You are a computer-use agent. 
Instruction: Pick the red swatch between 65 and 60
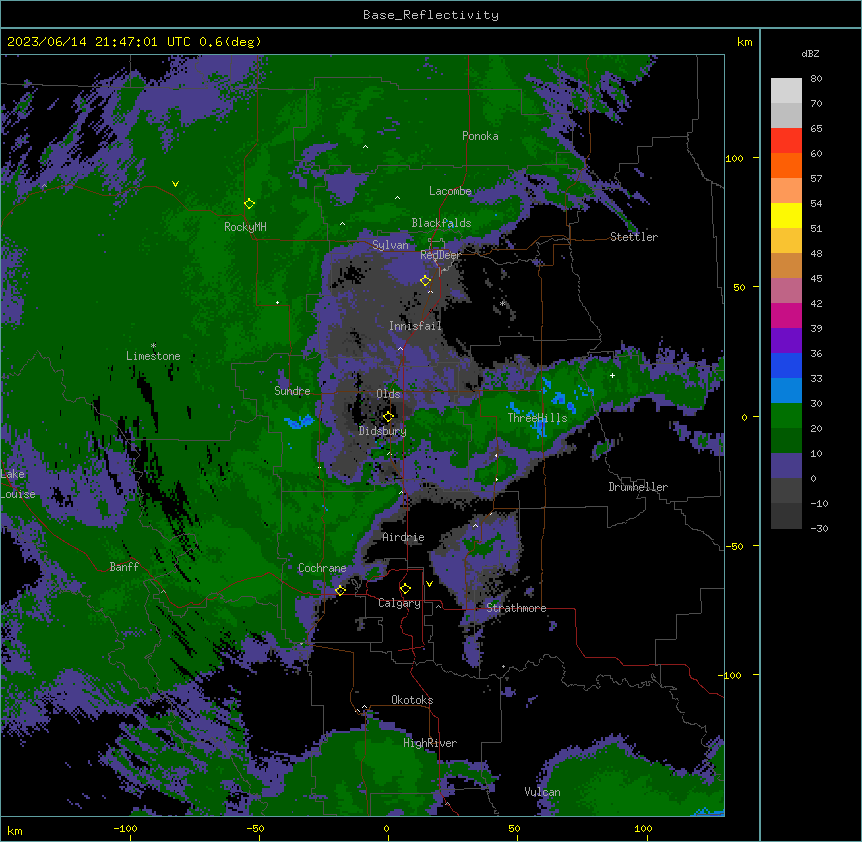coord(786,140)
